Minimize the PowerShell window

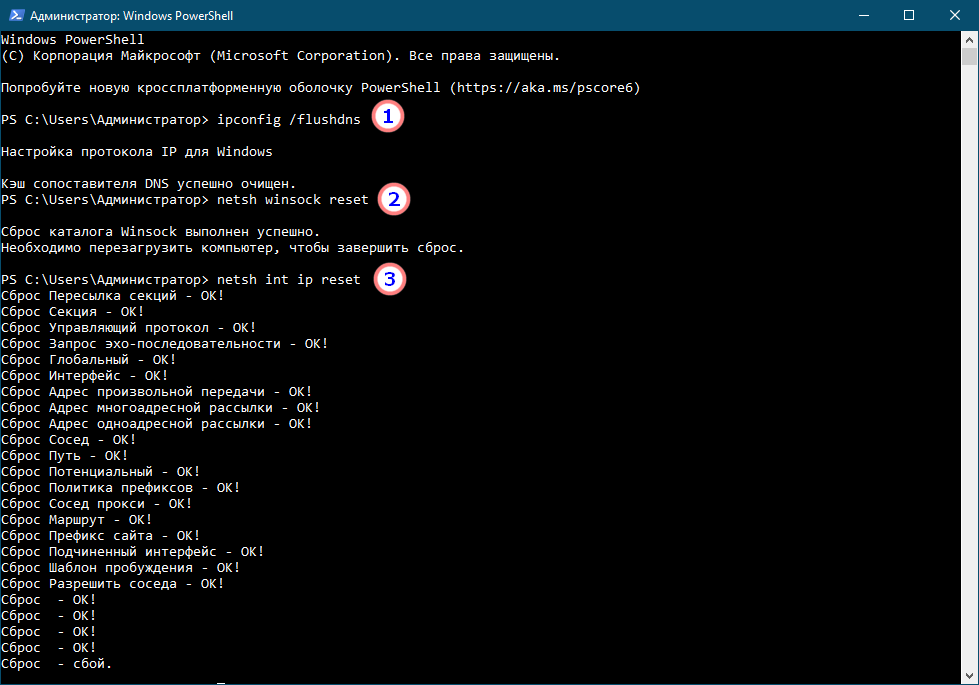pyautogui.click(x=862, y=15)
